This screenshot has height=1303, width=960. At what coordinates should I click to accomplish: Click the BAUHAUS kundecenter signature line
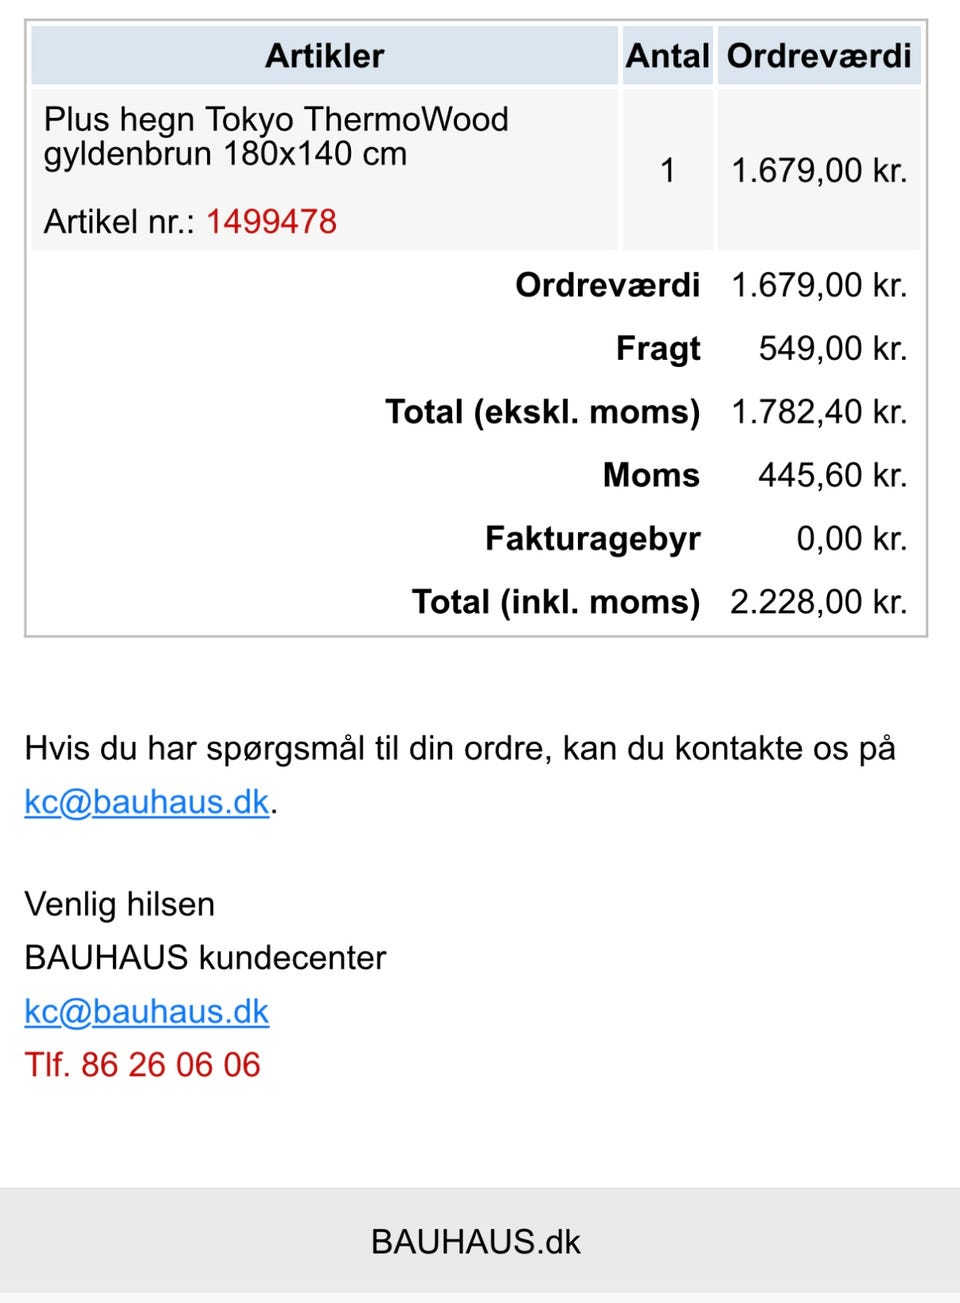tap(205, 958)
